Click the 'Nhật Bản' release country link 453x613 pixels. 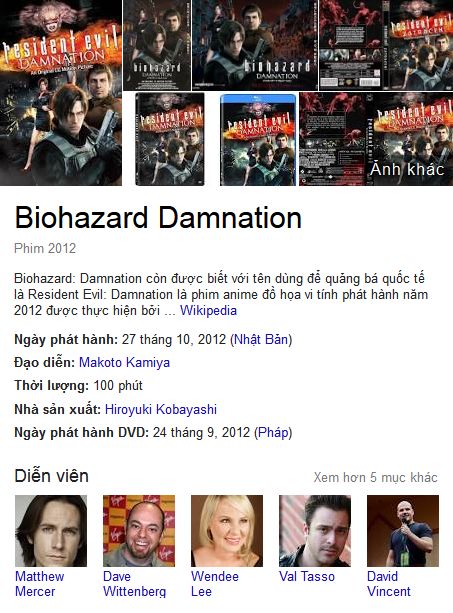click(261, 339)
